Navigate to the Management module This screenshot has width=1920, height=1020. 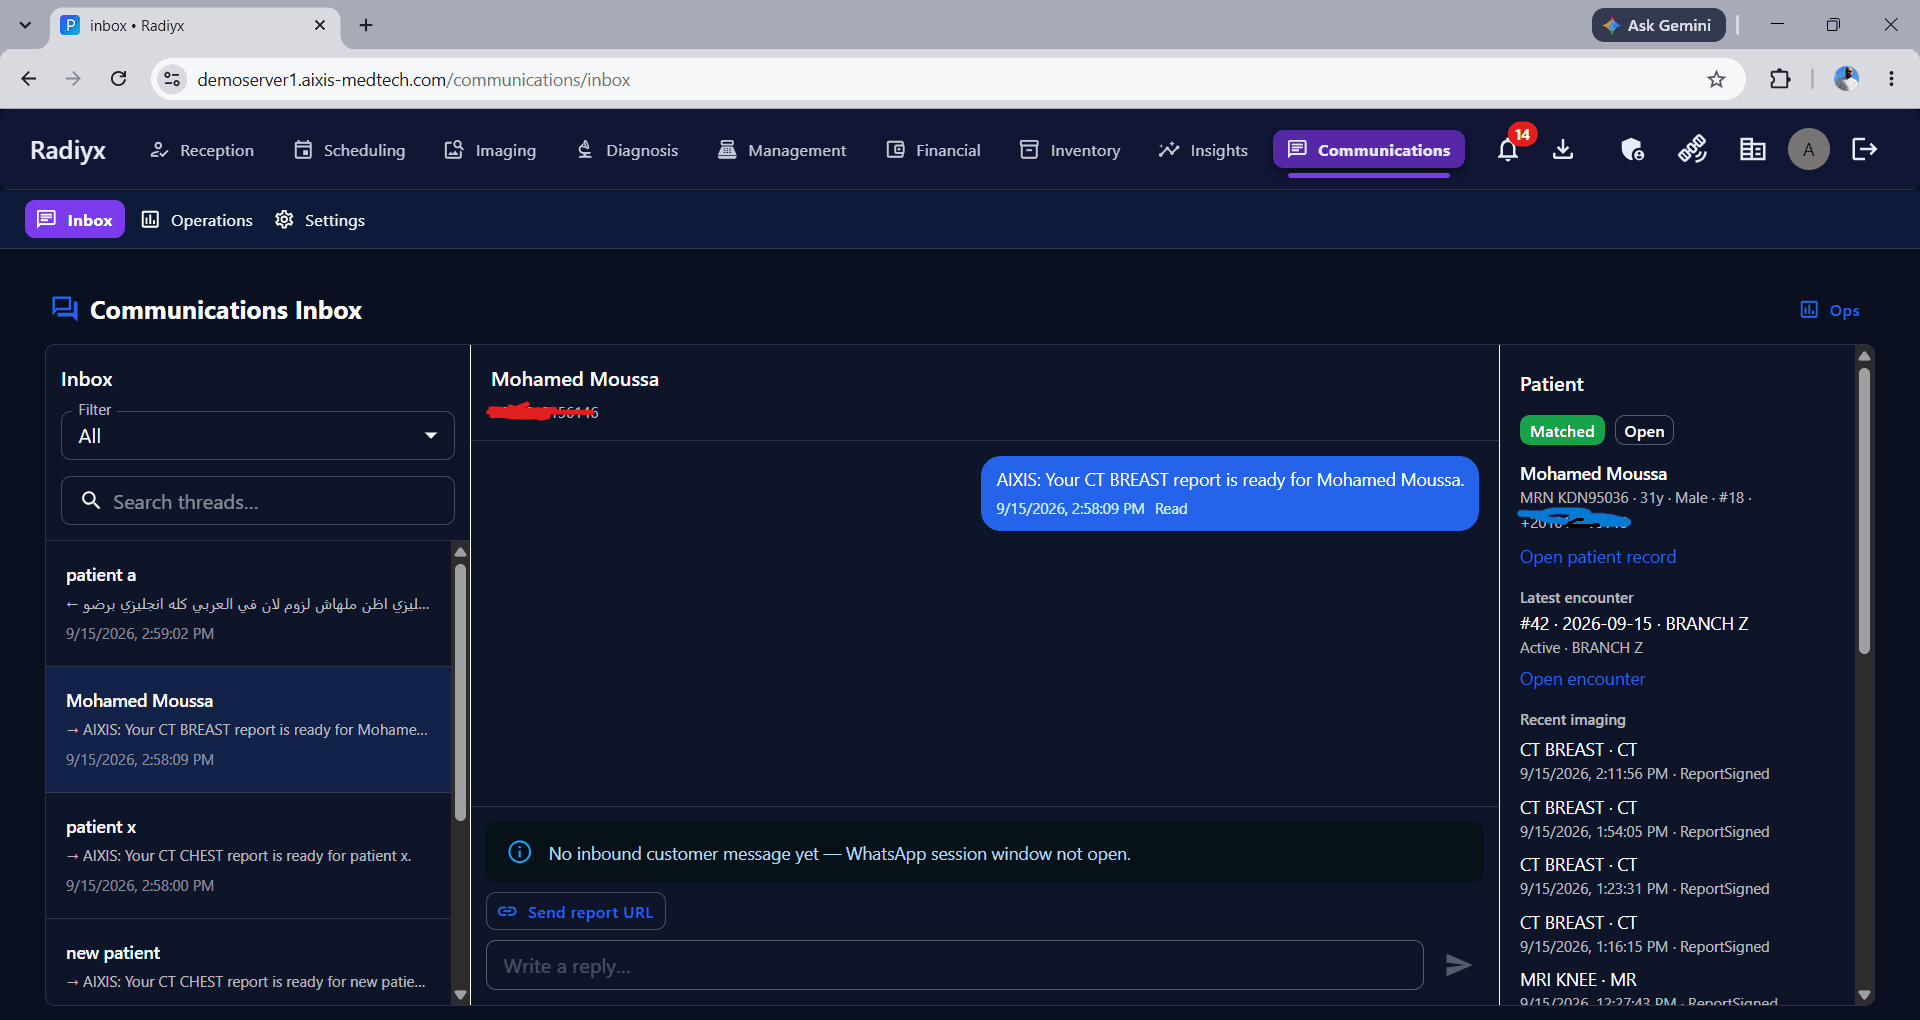pyautogui.click(x=782, y=150)
